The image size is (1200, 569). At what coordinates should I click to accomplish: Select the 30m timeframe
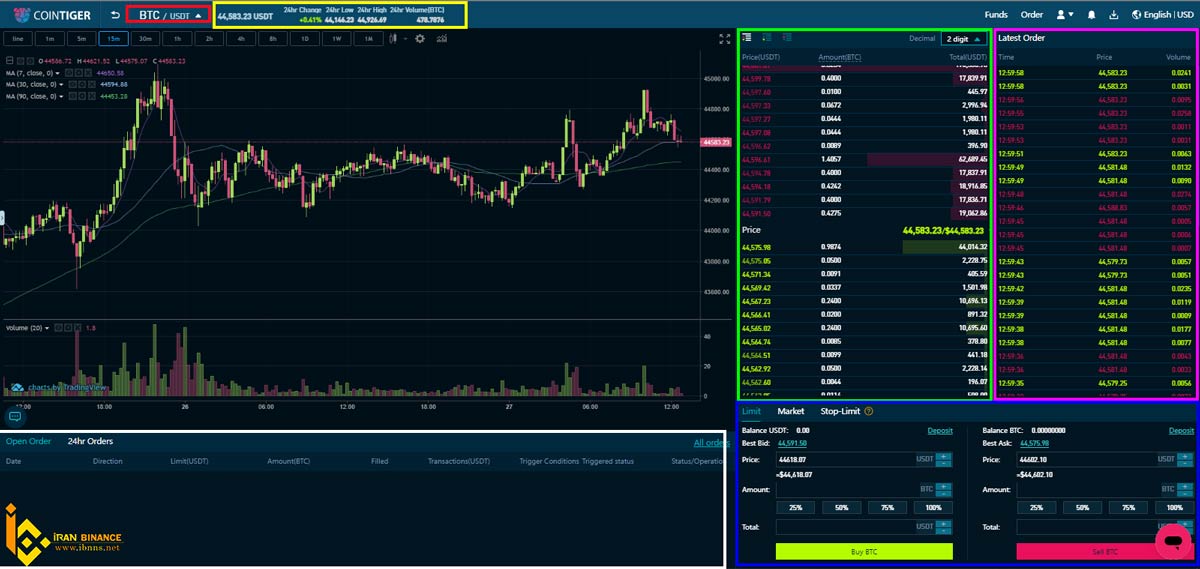(145, 38)
